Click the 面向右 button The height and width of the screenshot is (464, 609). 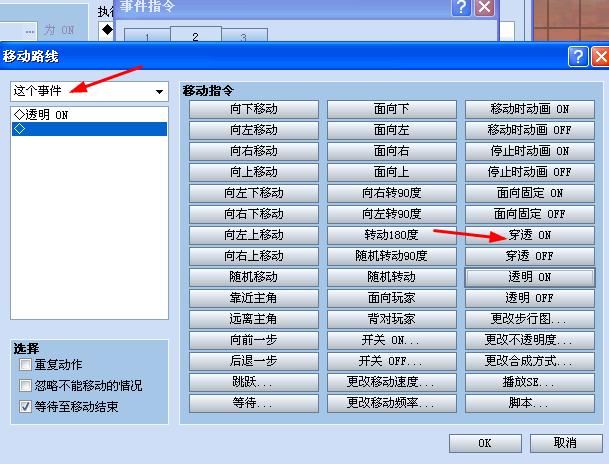pos(392,151)
